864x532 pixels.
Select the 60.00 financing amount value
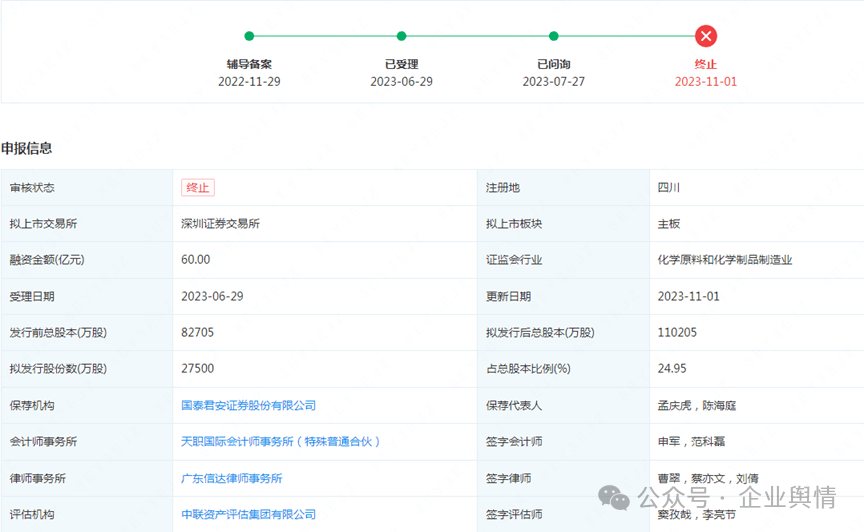196,260
